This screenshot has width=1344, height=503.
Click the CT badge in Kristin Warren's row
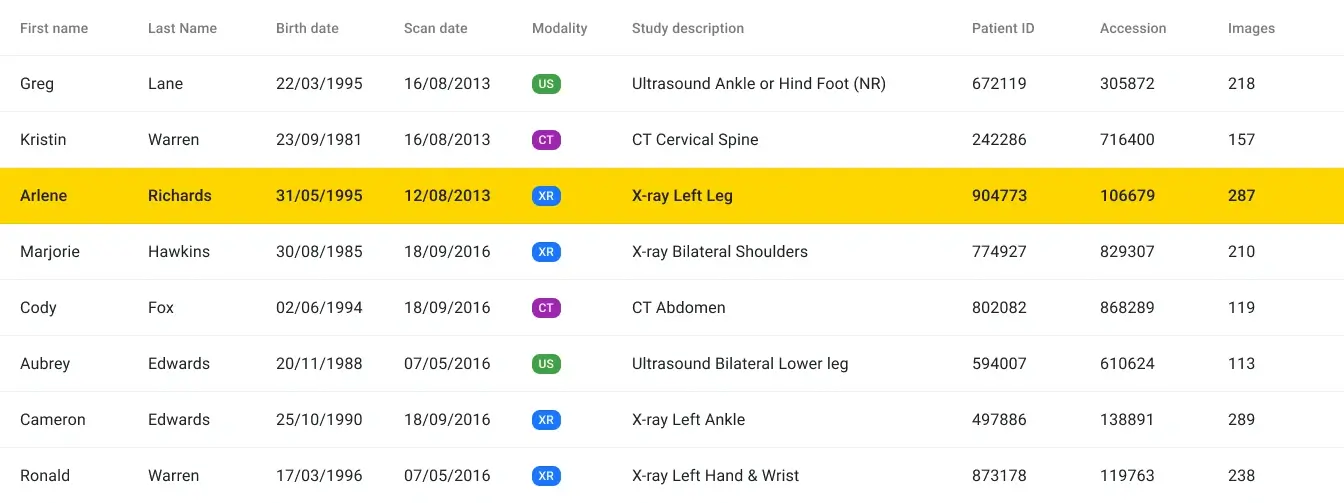[x=546, y=140]
